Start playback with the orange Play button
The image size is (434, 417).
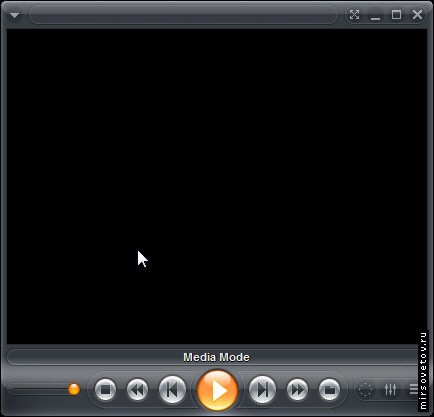(x=217, y=390)
